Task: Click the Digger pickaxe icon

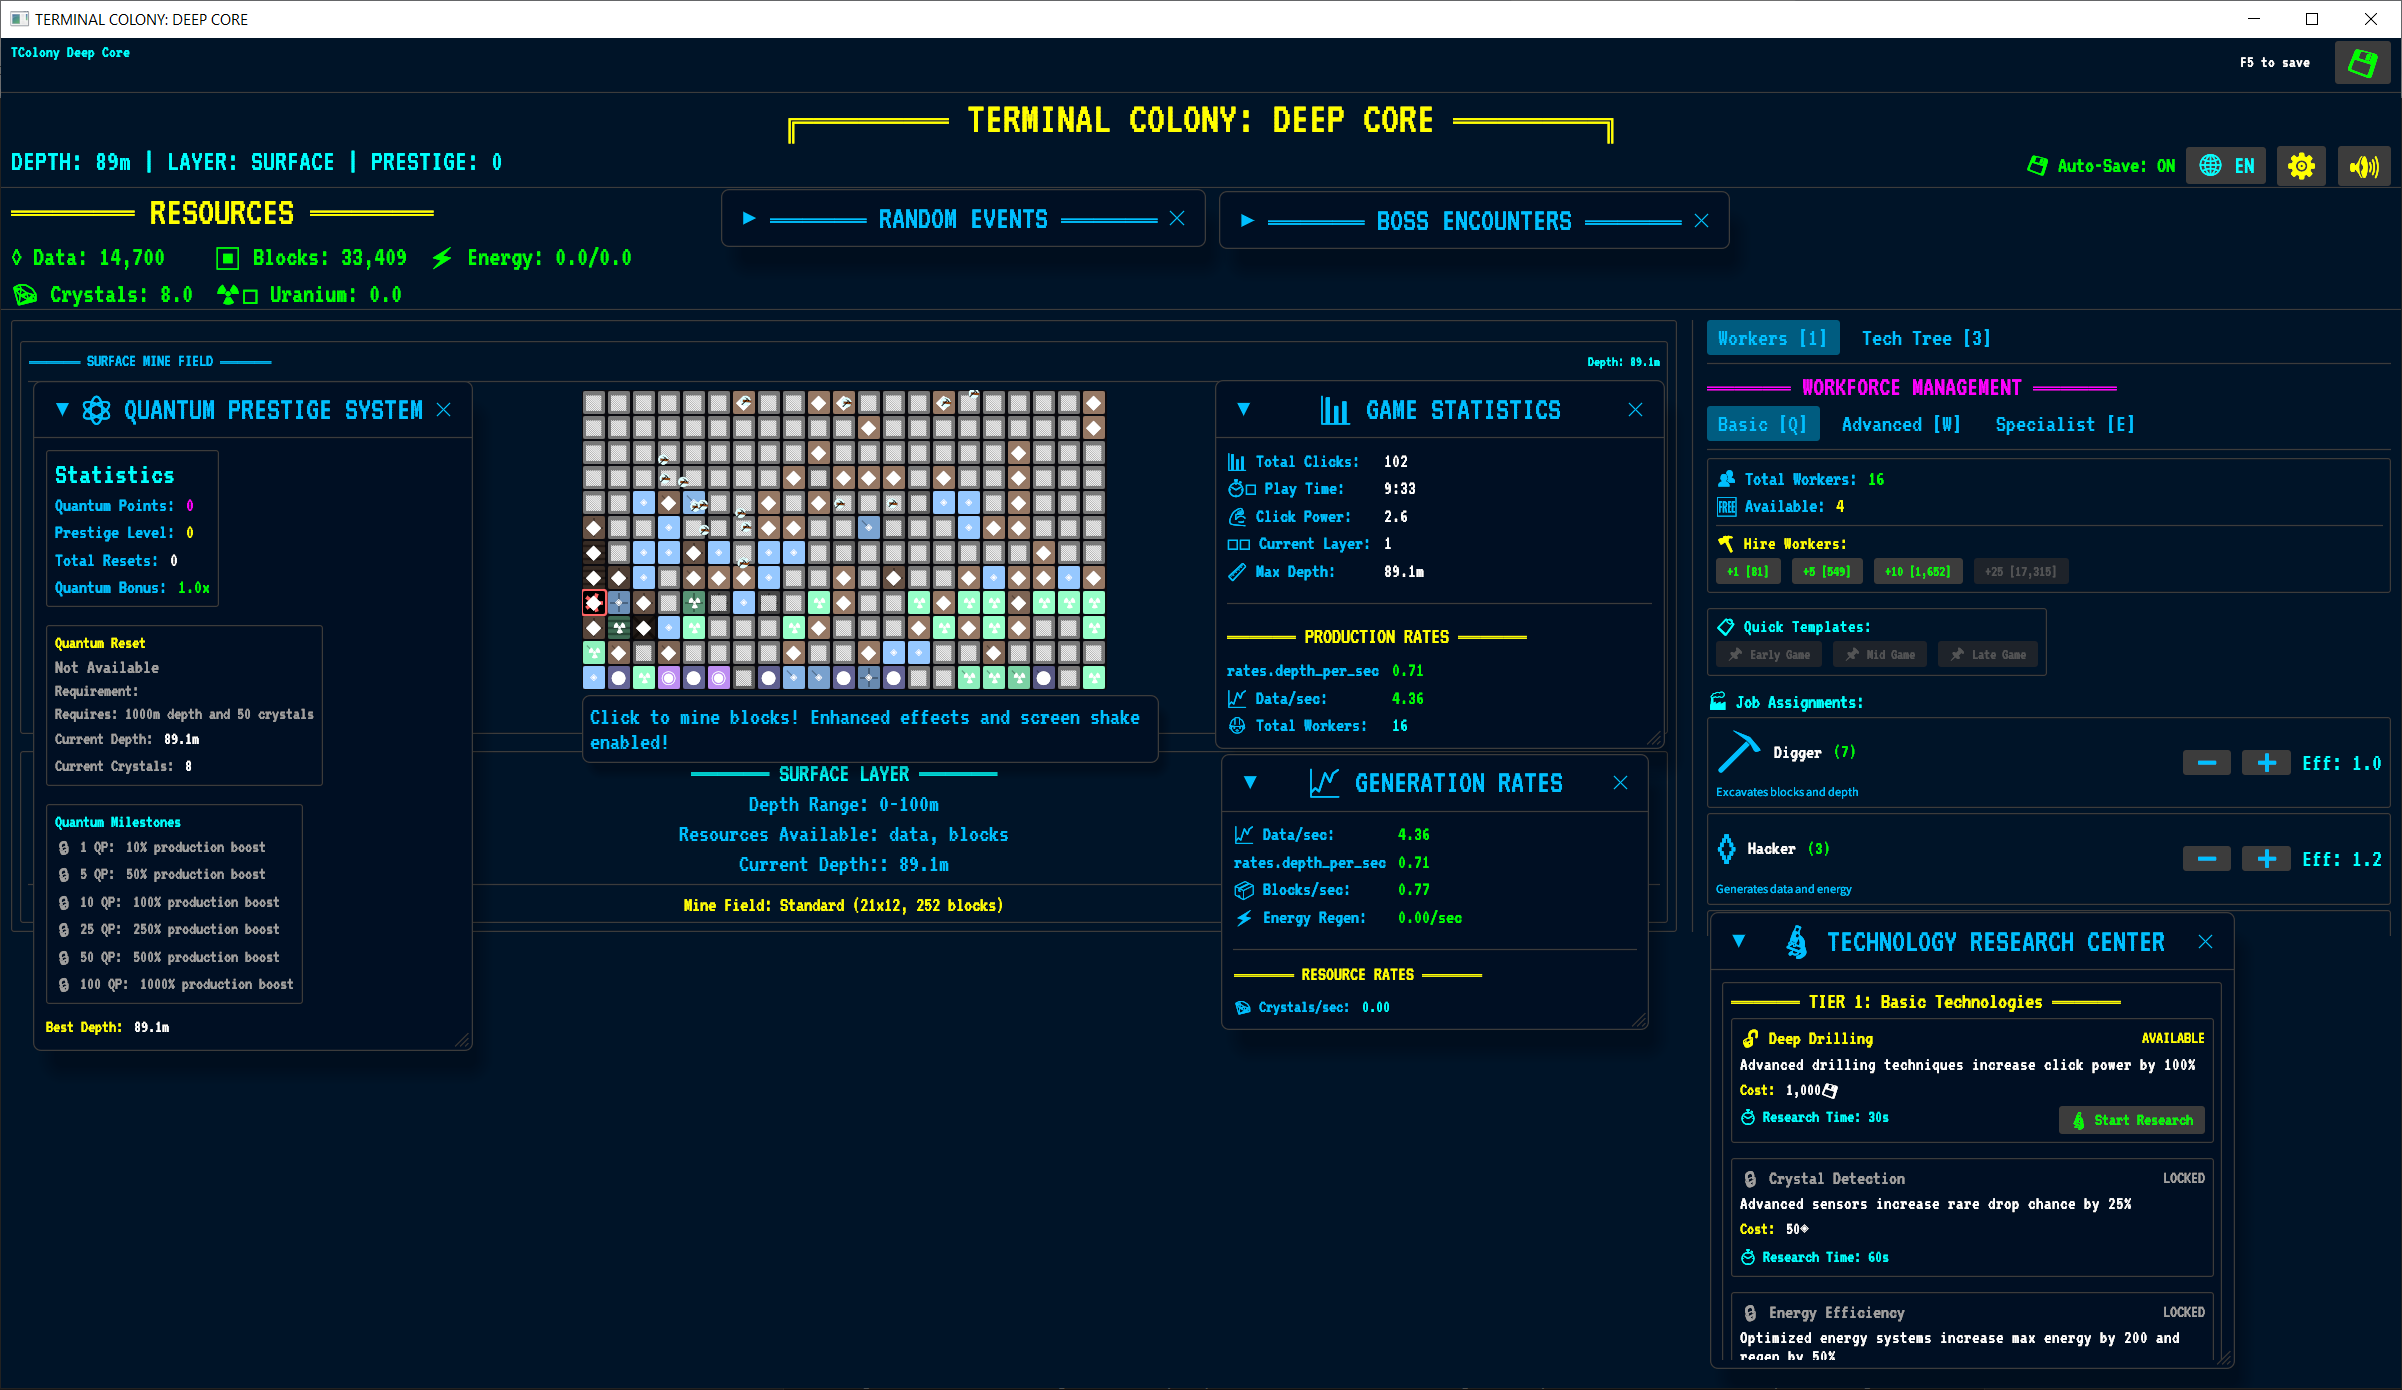Action: [x=1738, y=752]
